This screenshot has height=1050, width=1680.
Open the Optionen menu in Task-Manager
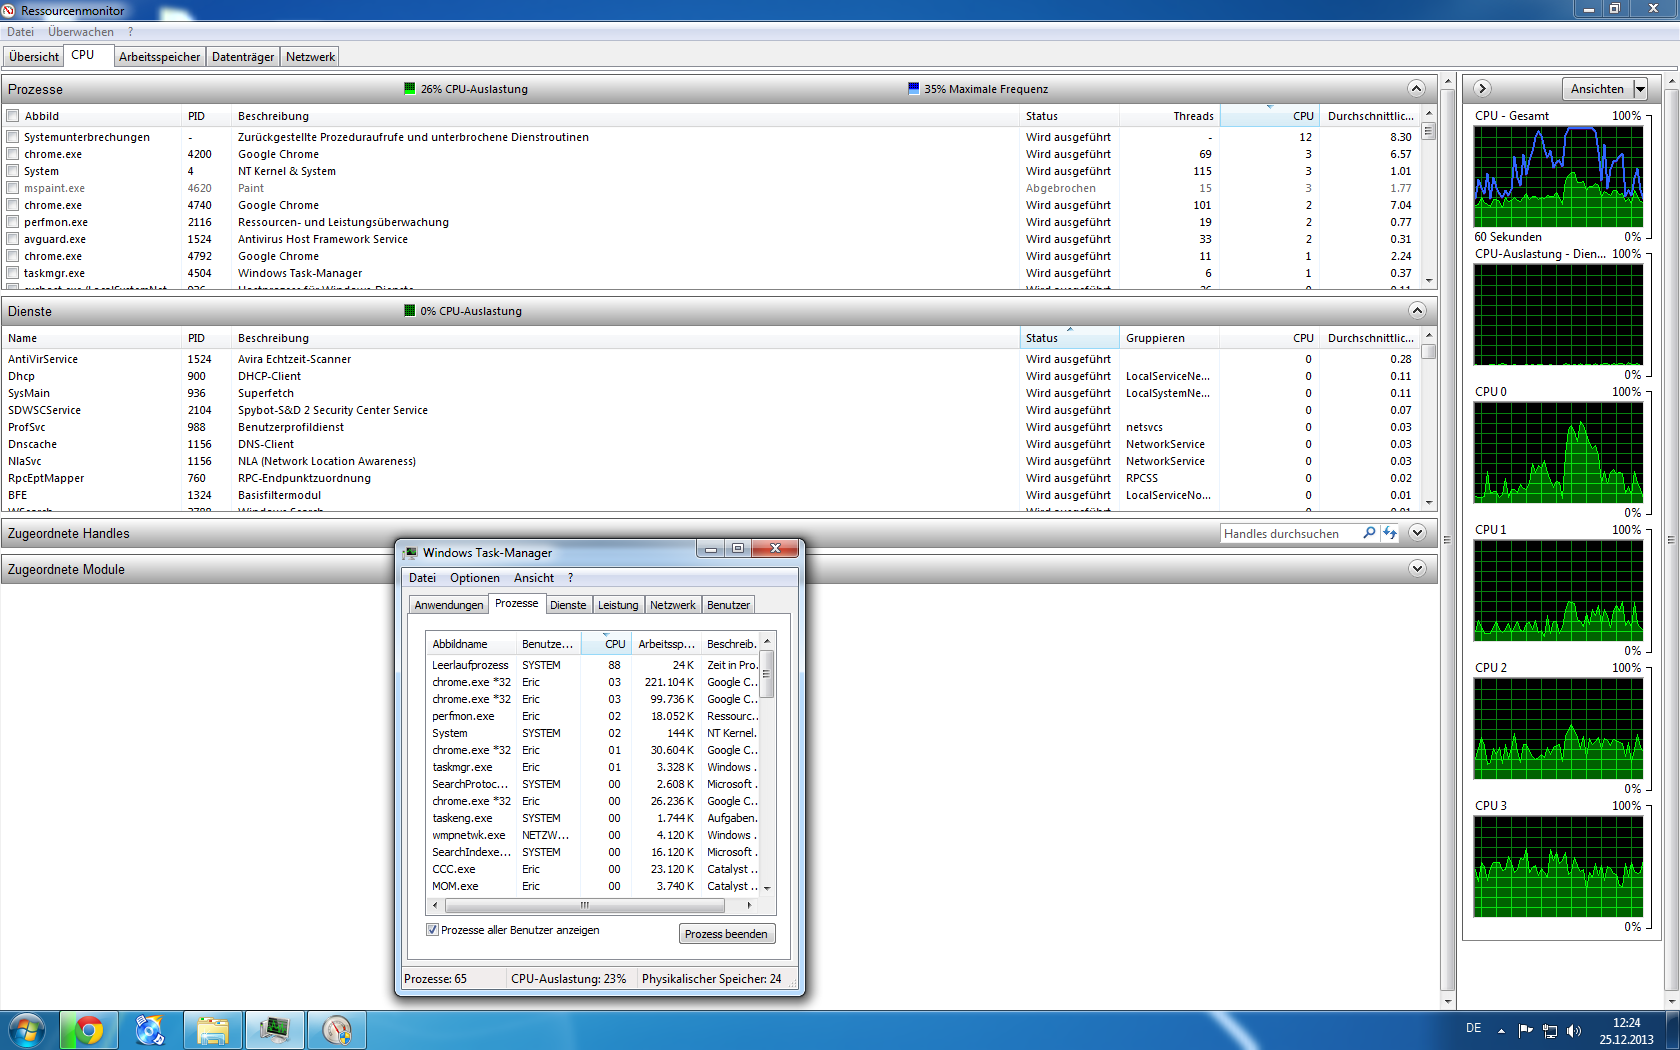click(475, 578)
